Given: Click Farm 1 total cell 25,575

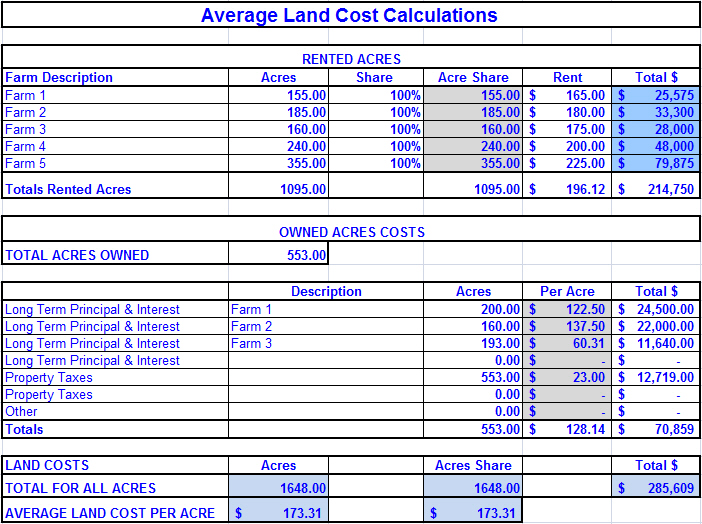Looking at the screenshot, I should coord(655,95).
